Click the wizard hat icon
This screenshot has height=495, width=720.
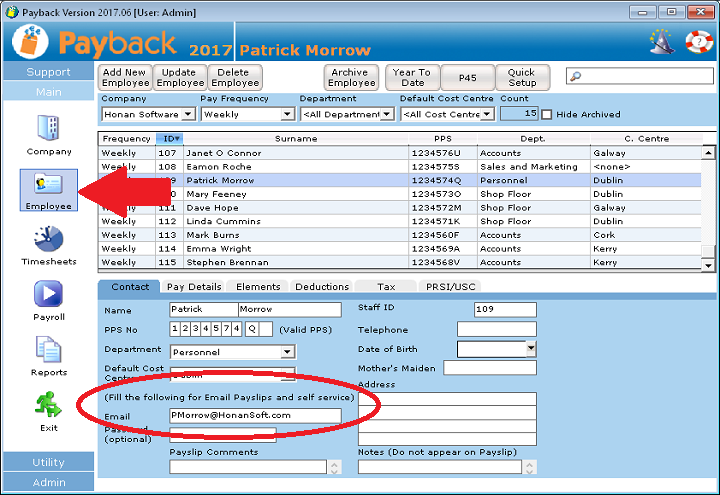click(658, 42)
